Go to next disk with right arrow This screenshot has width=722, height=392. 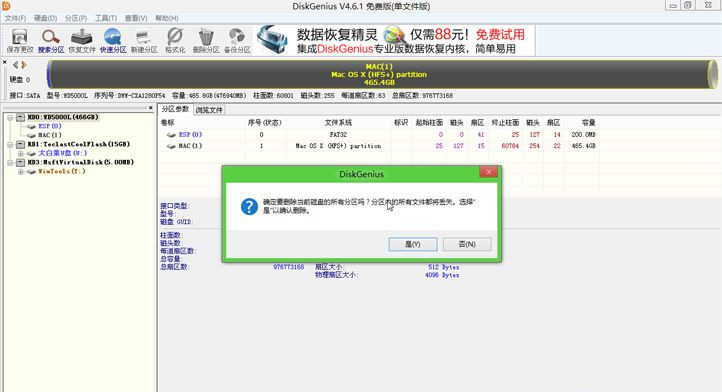point(24,65)
